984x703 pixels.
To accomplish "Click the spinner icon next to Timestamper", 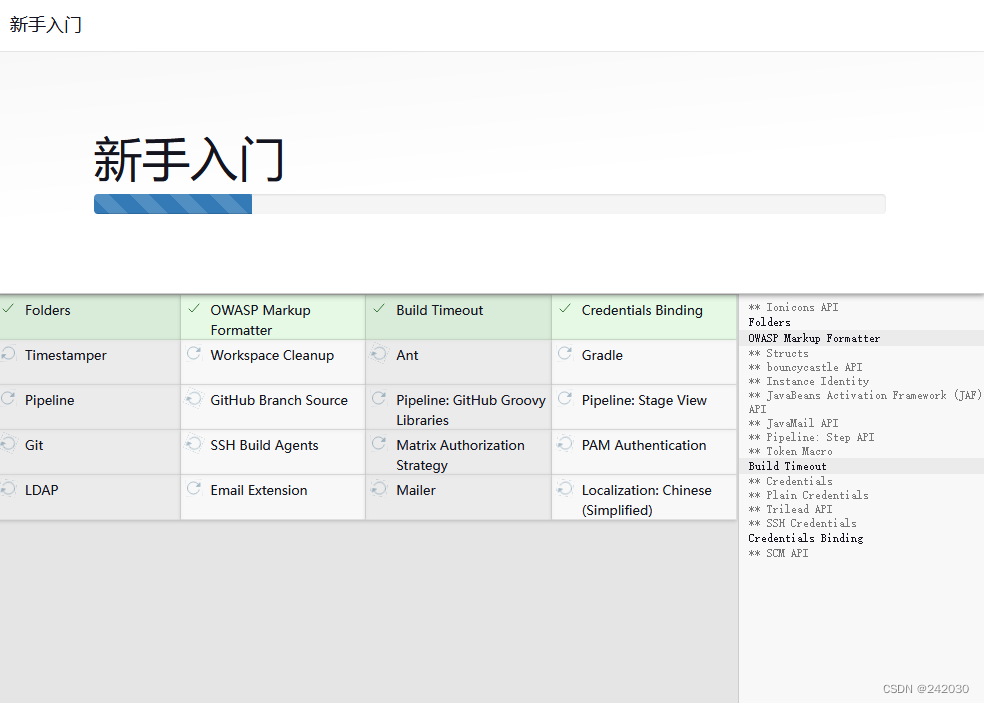I will (8, 353).
